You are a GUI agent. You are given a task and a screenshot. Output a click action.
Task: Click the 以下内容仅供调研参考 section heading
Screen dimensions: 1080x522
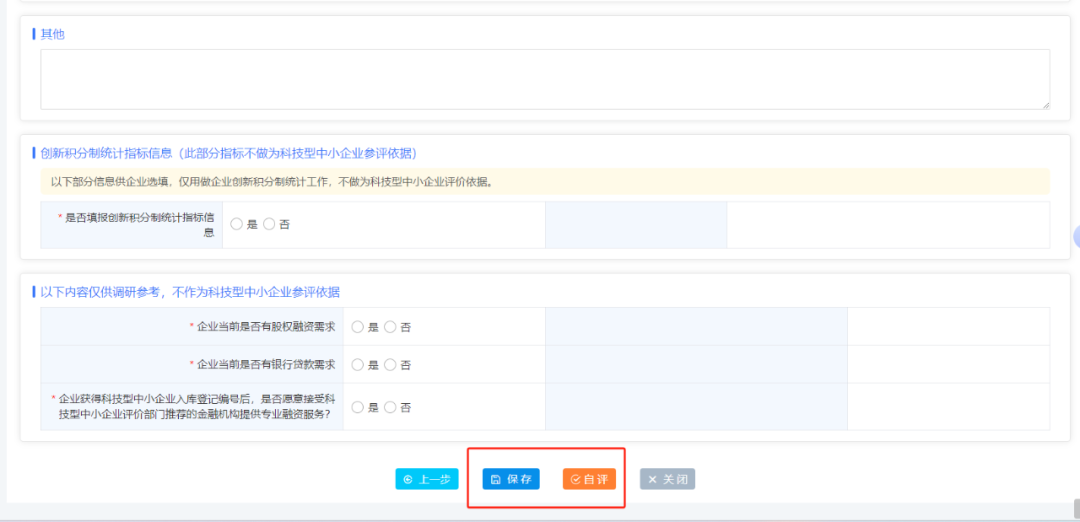[x=190, y=292]
